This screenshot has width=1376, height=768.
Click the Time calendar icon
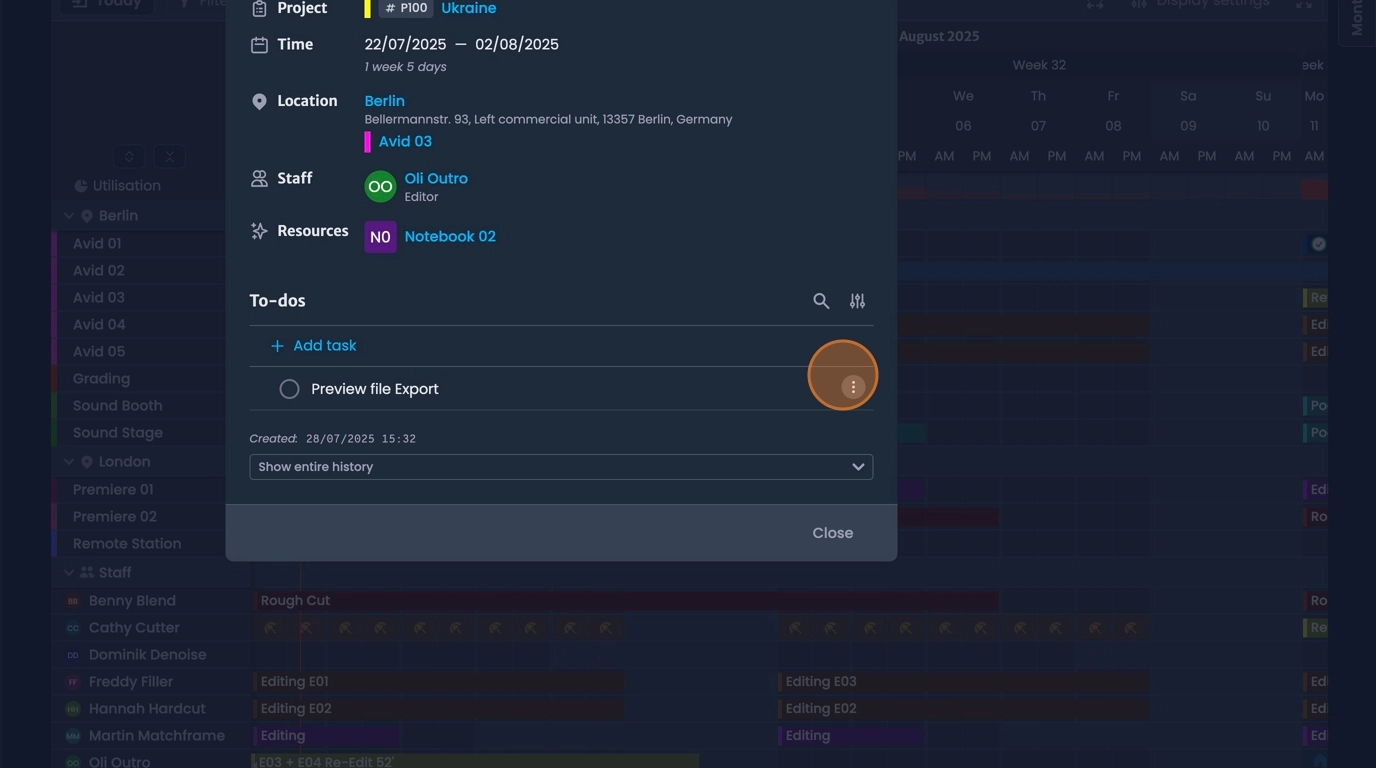(258, 44)
